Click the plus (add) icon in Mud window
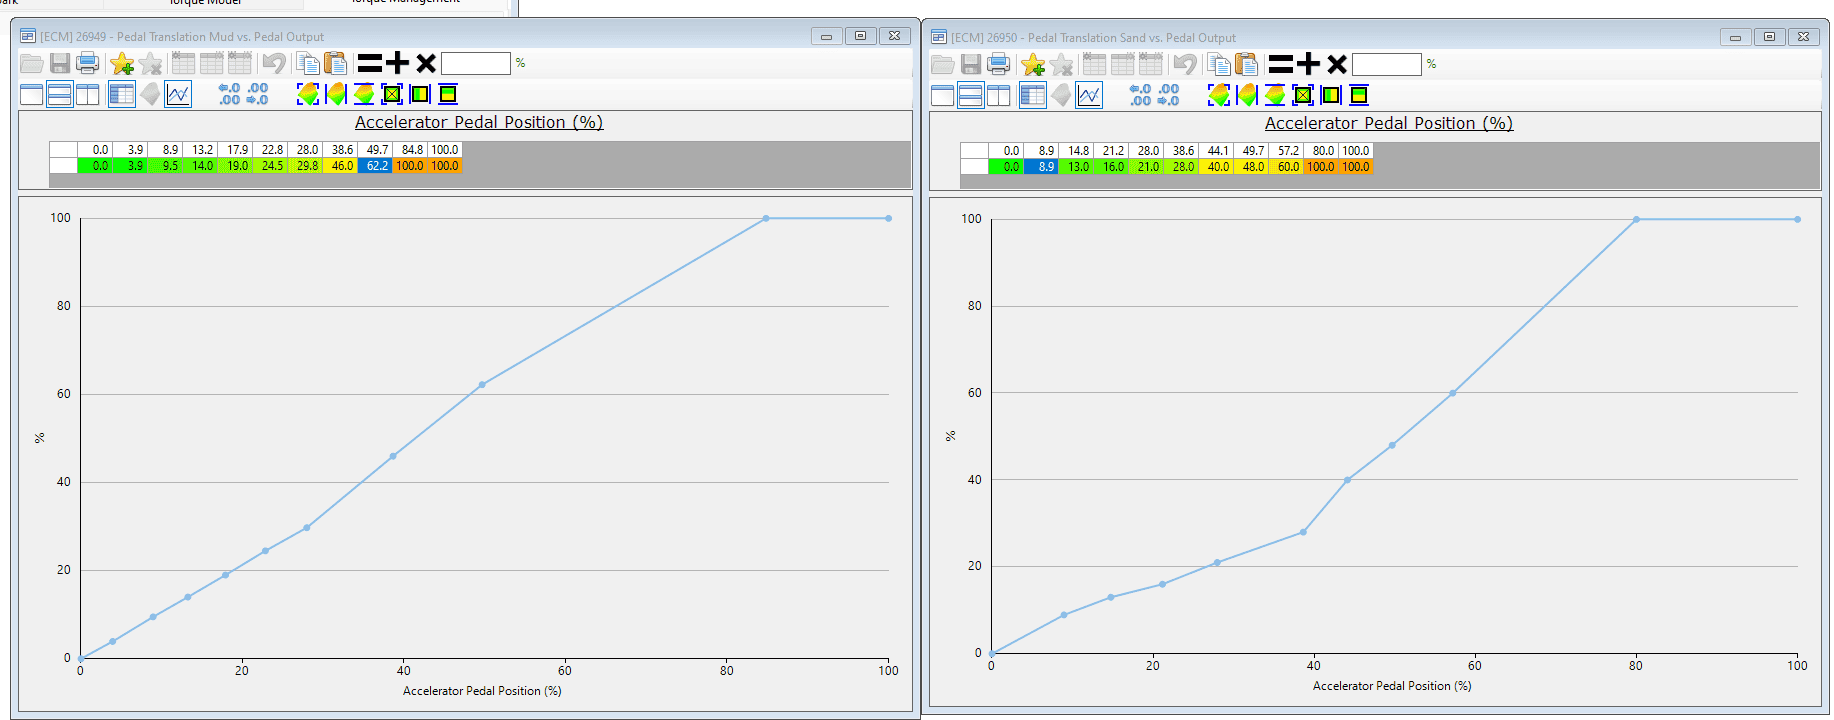Screen dimensions: 1834x720 tap(398, 64)
